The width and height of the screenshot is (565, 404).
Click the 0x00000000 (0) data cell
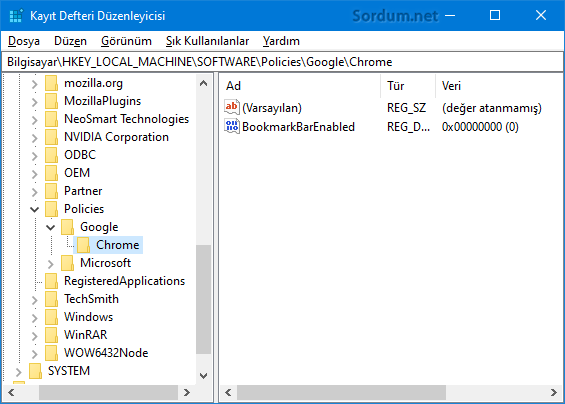tap(480, 127)
